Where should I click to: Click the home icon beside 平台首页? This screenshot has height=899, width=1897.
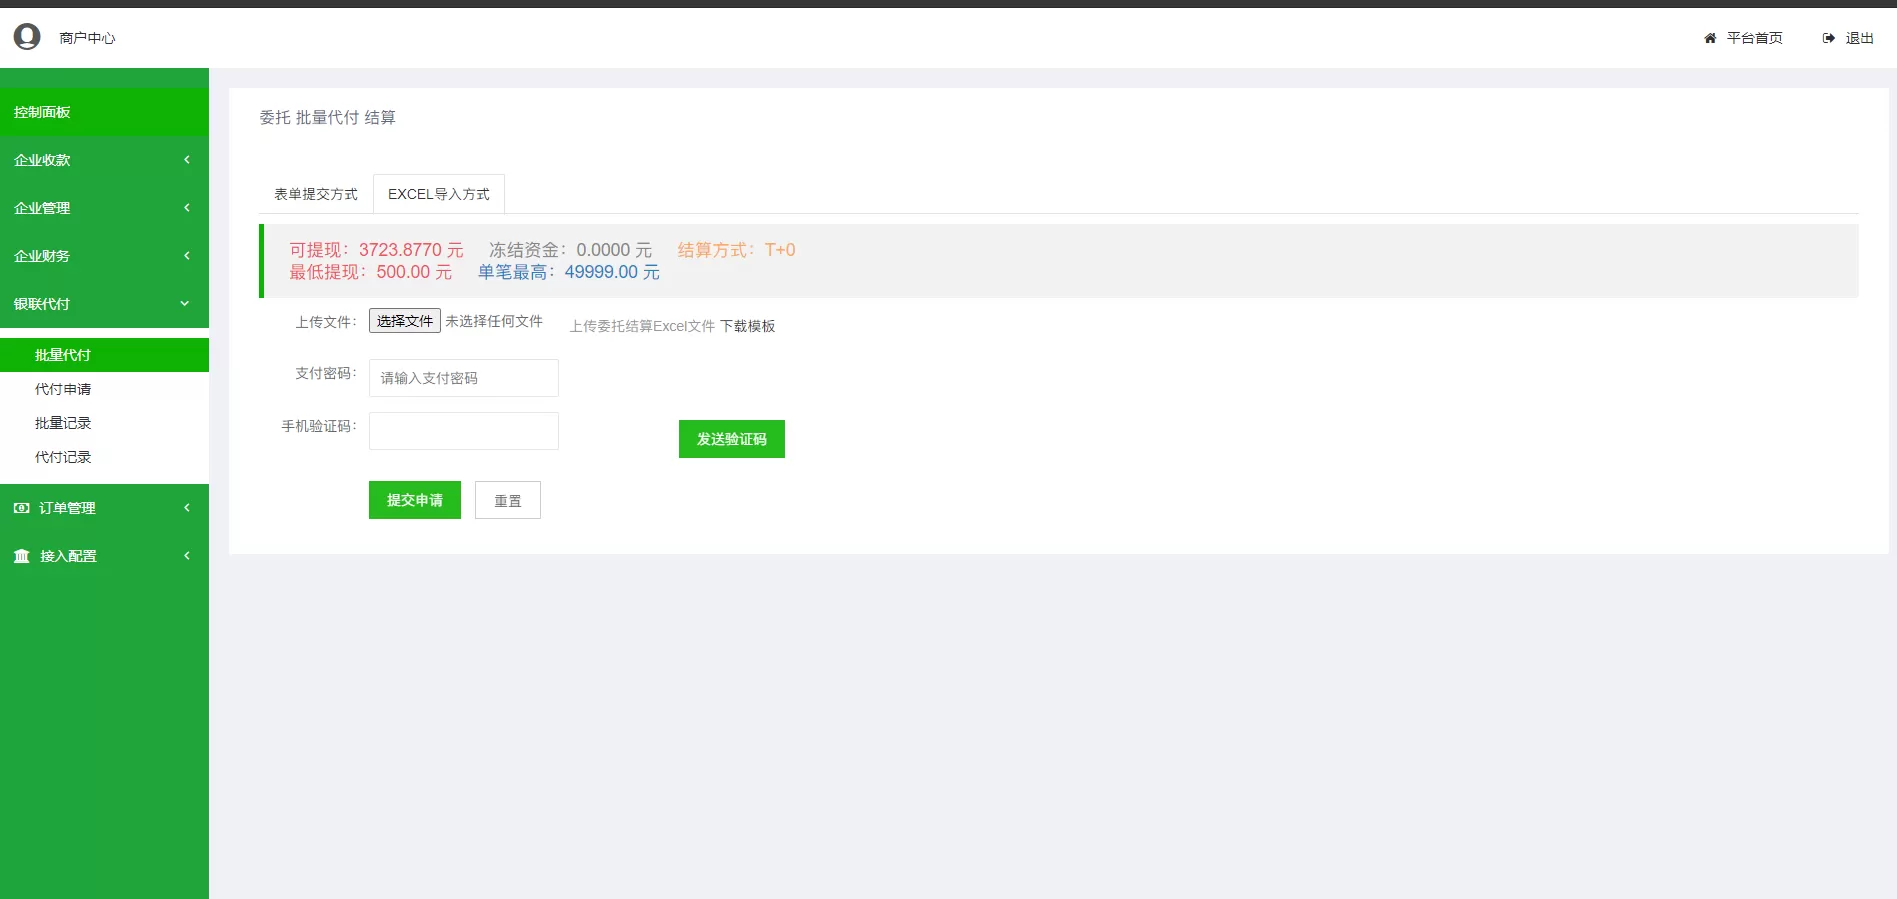click(x=1710, y=38)
